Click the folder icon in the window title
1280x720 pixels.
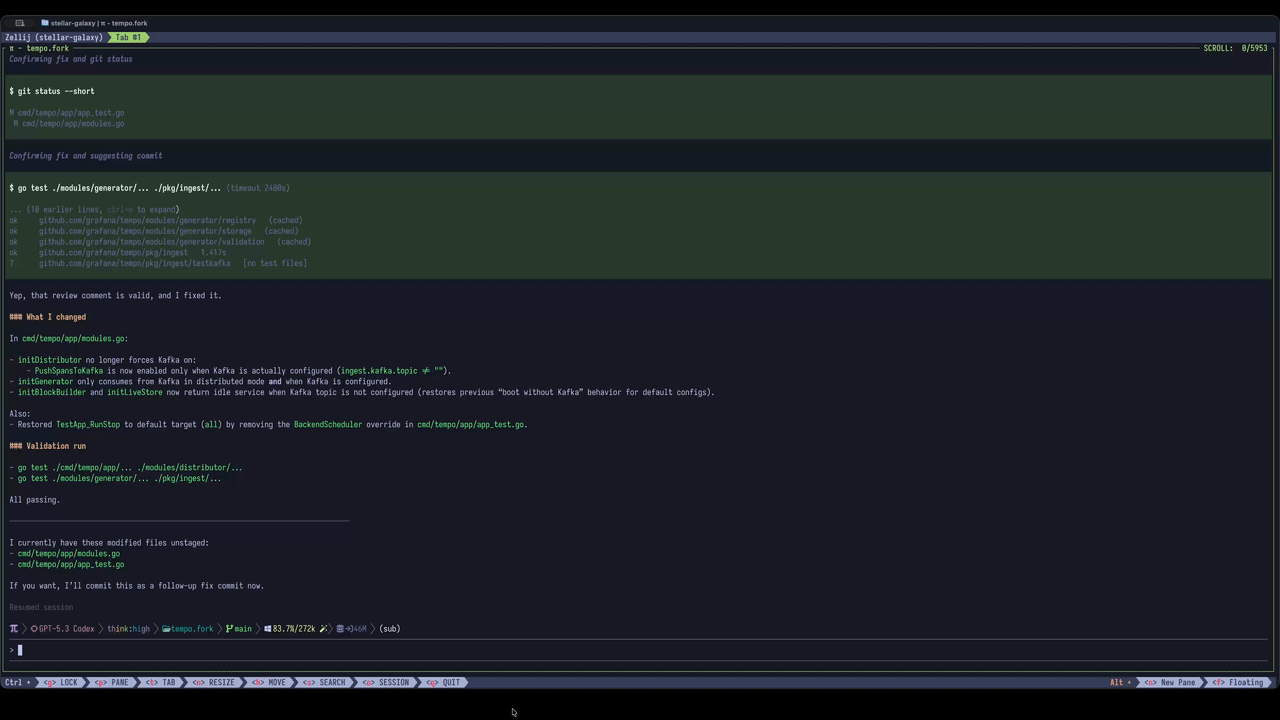(45, 23)
